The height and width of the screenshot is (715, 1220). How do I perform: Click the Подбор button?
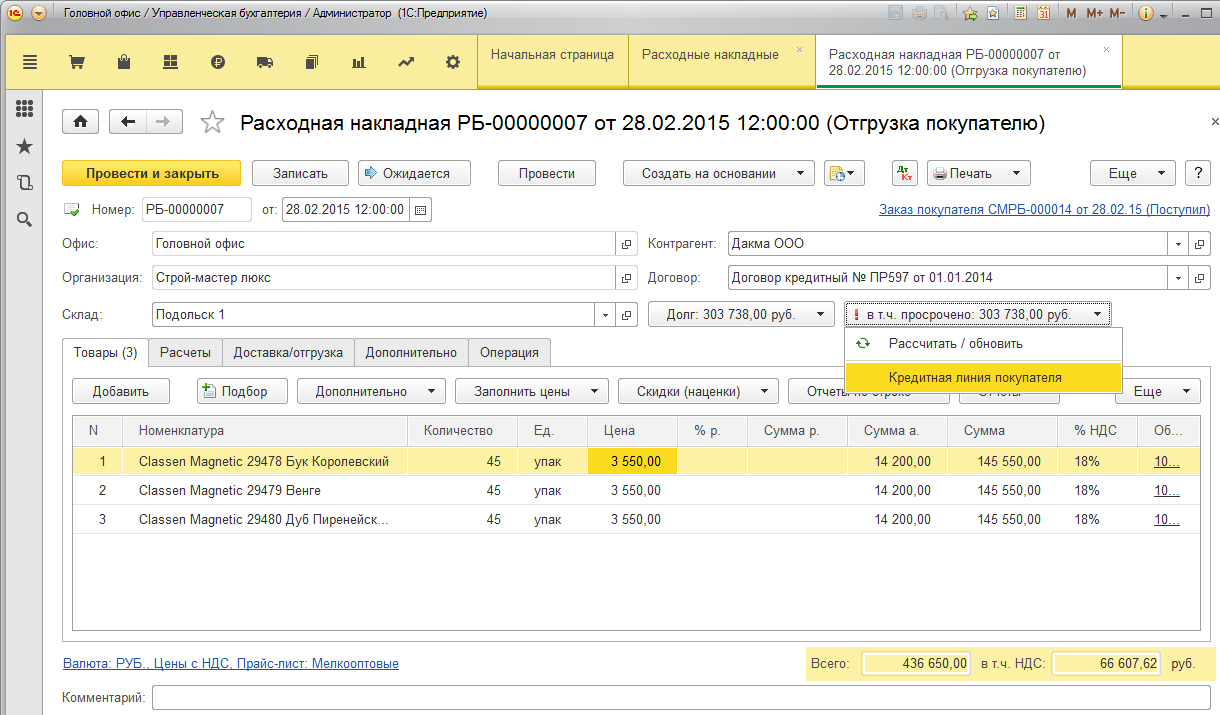coord(243,391)
